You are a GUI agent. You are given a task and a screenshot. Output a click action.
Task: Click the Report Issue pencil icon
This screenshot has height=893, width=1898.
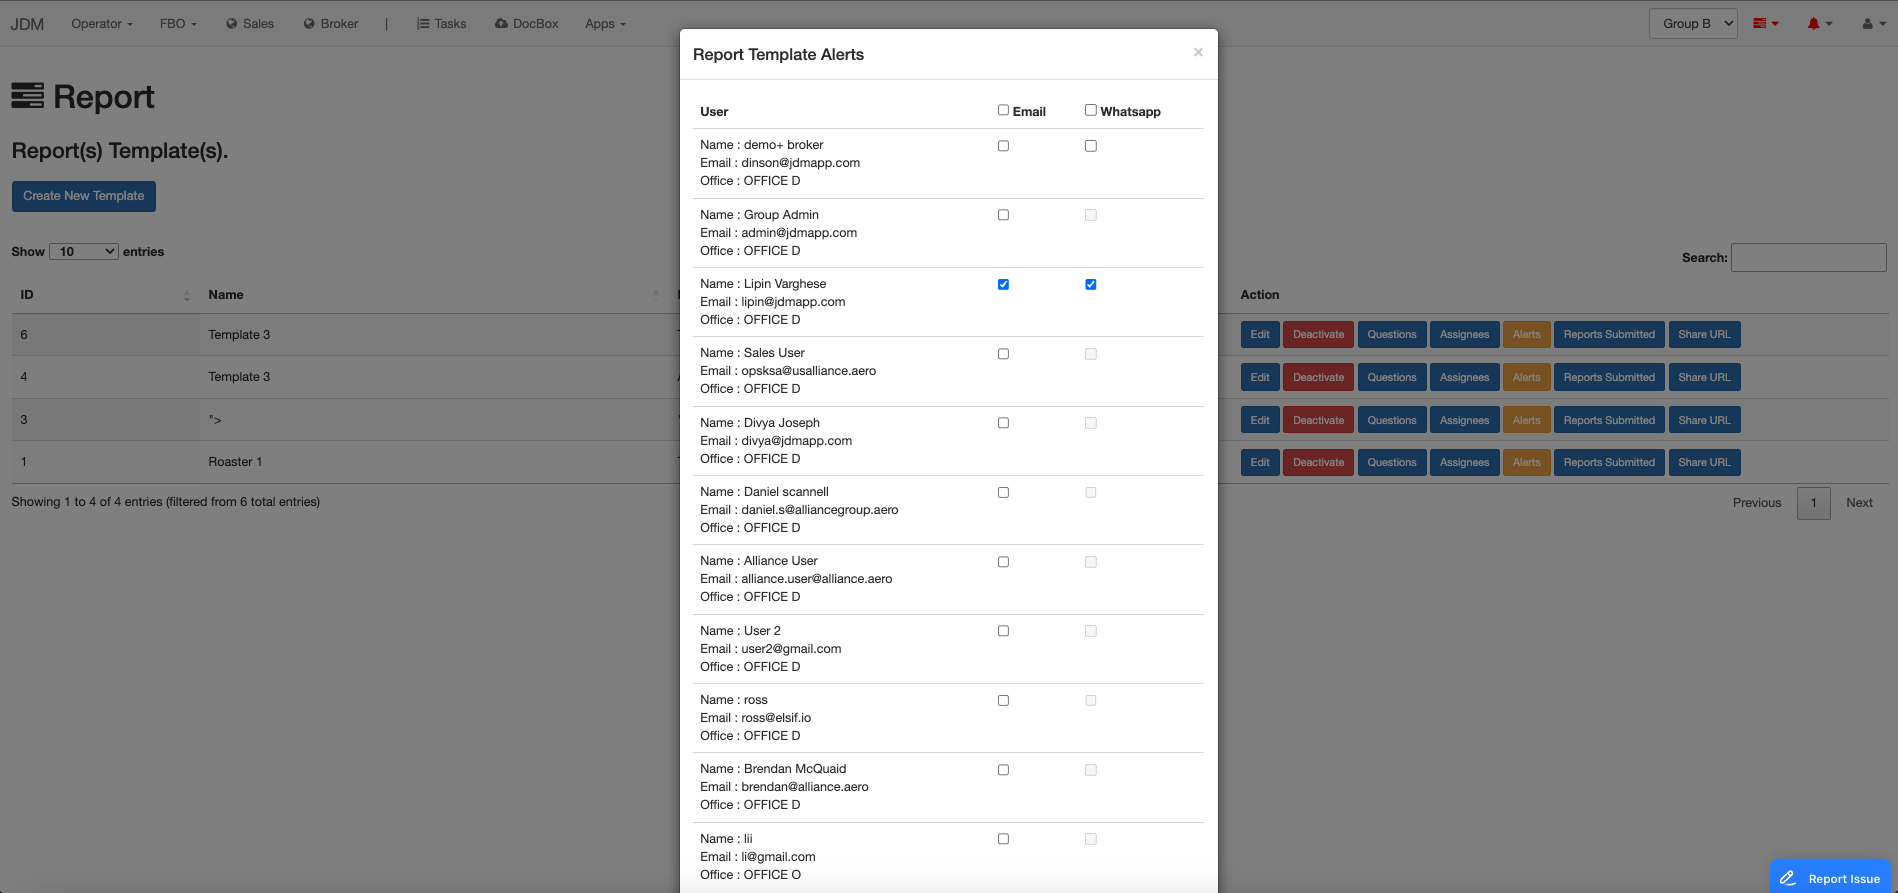click(x=1788, y=878)
